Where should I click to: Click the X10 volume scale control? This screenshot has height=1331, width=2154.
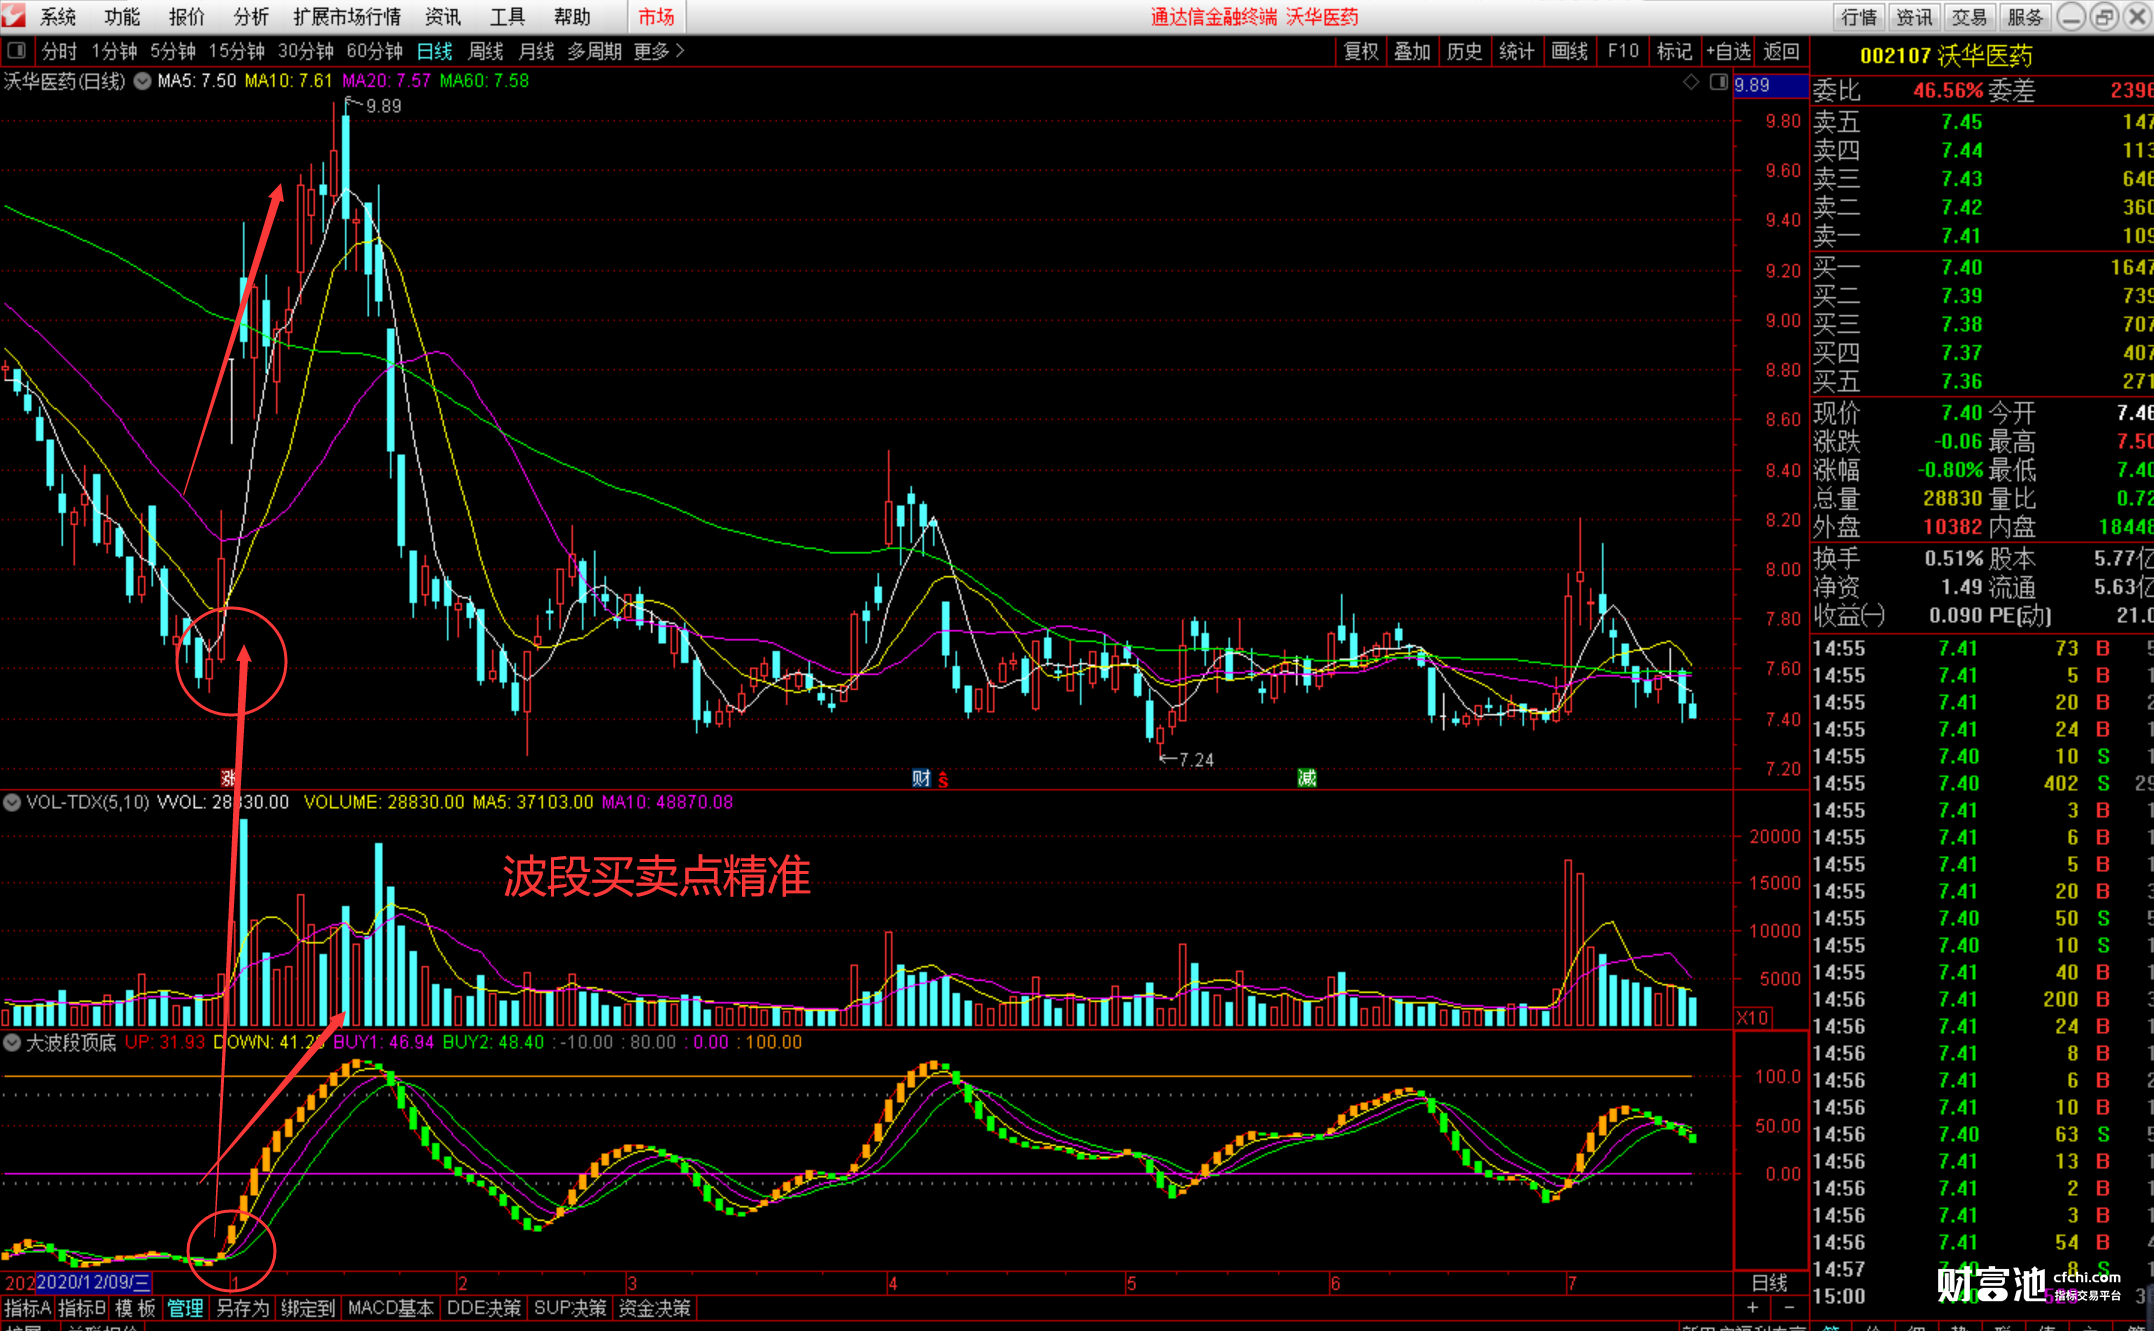(x=1753, y=1017)
